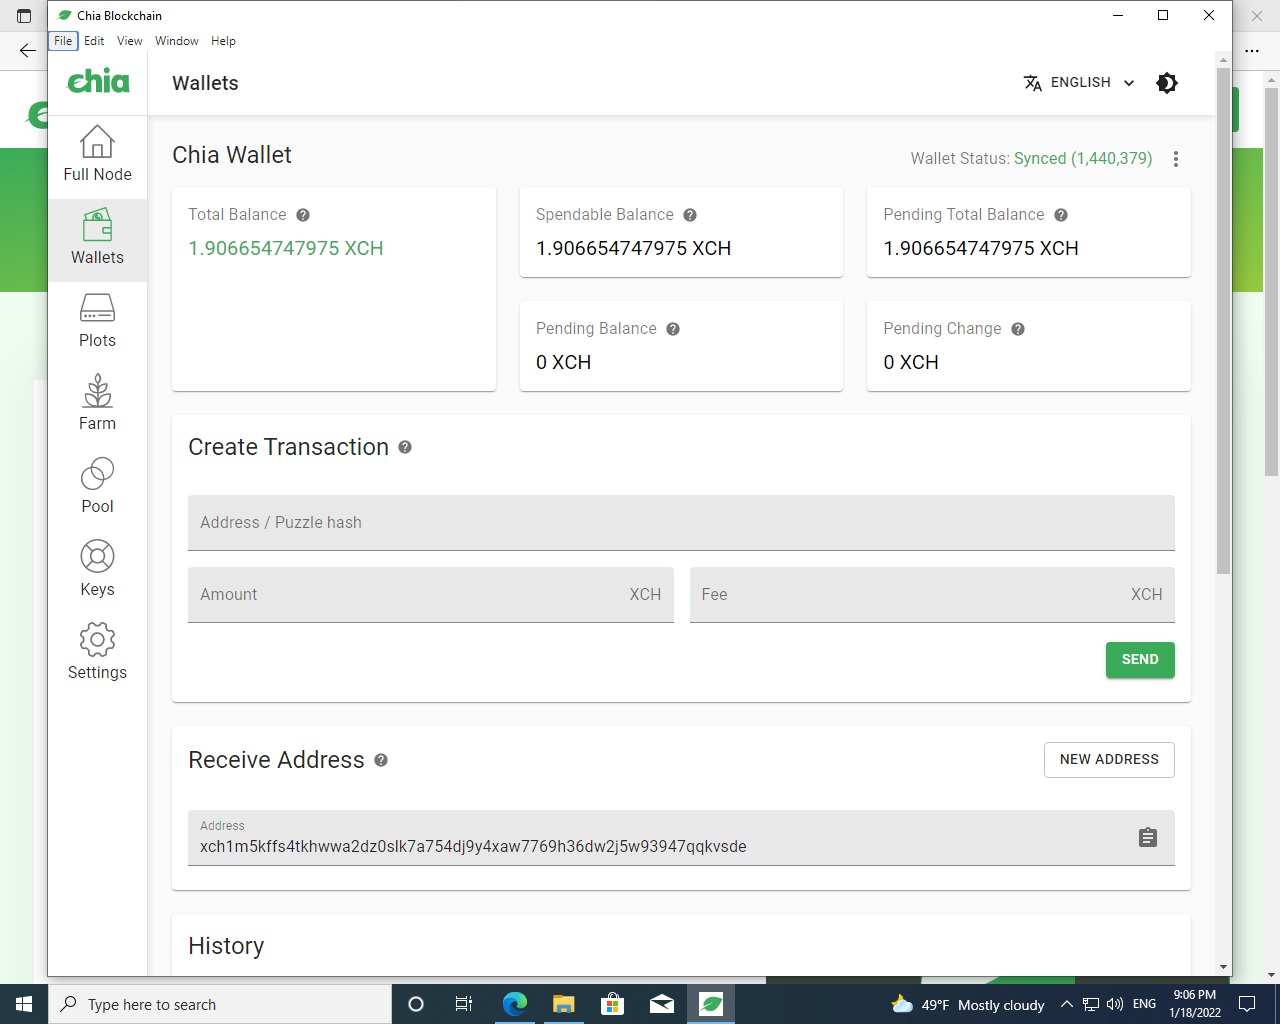Open the View menu
1280x1024 pixels.
pos(130,41)
